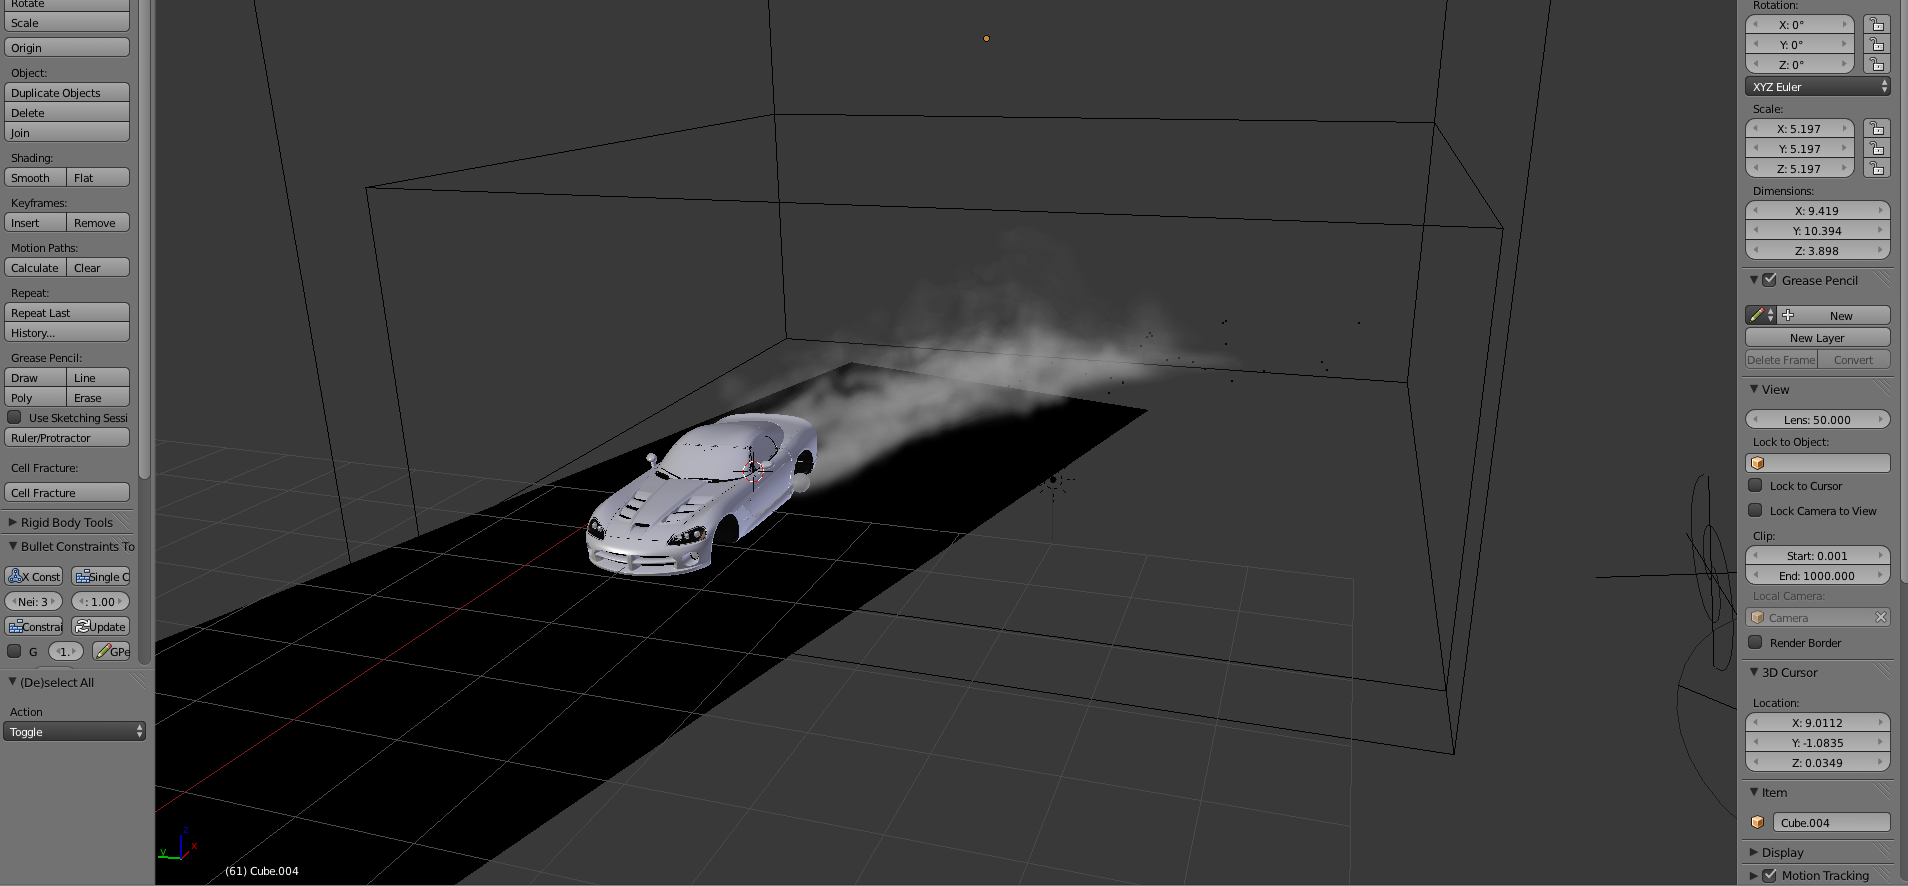Open the XYZ Euler rotation mode dropdown

[x=1817, y=87]
